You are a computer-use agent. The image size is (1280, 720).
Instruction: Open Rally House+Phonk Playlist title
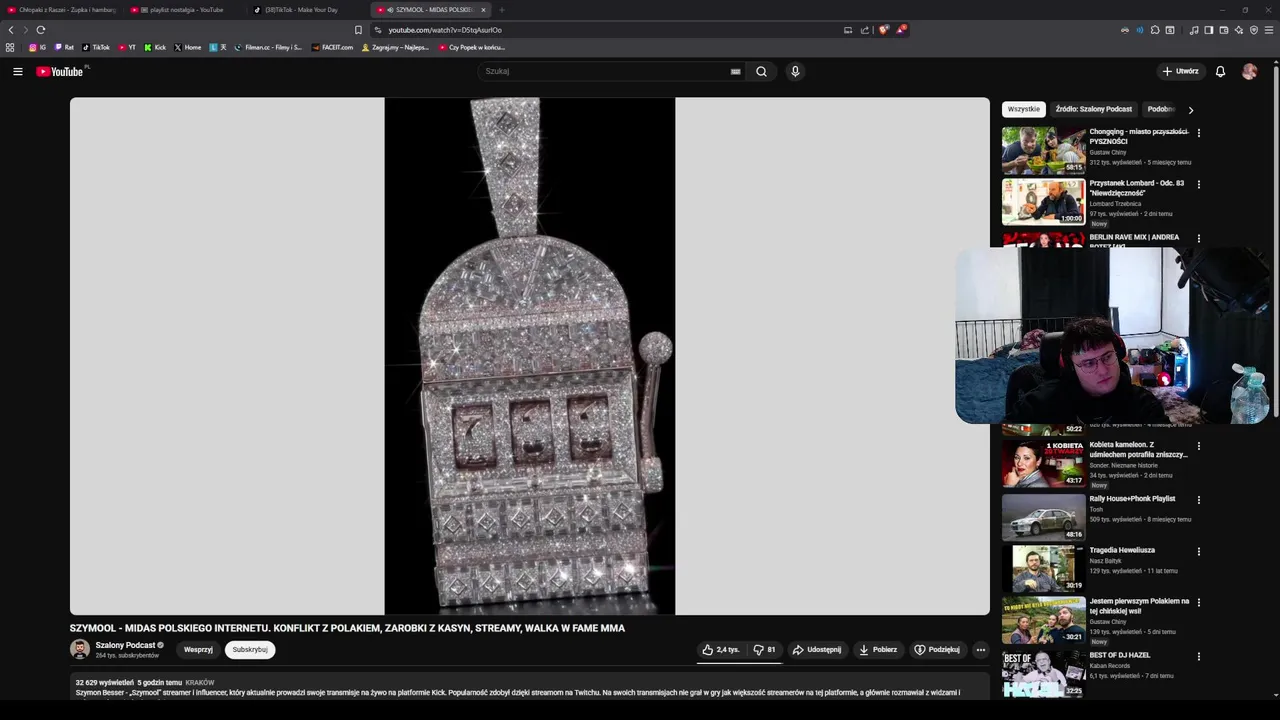[1132, 498]
